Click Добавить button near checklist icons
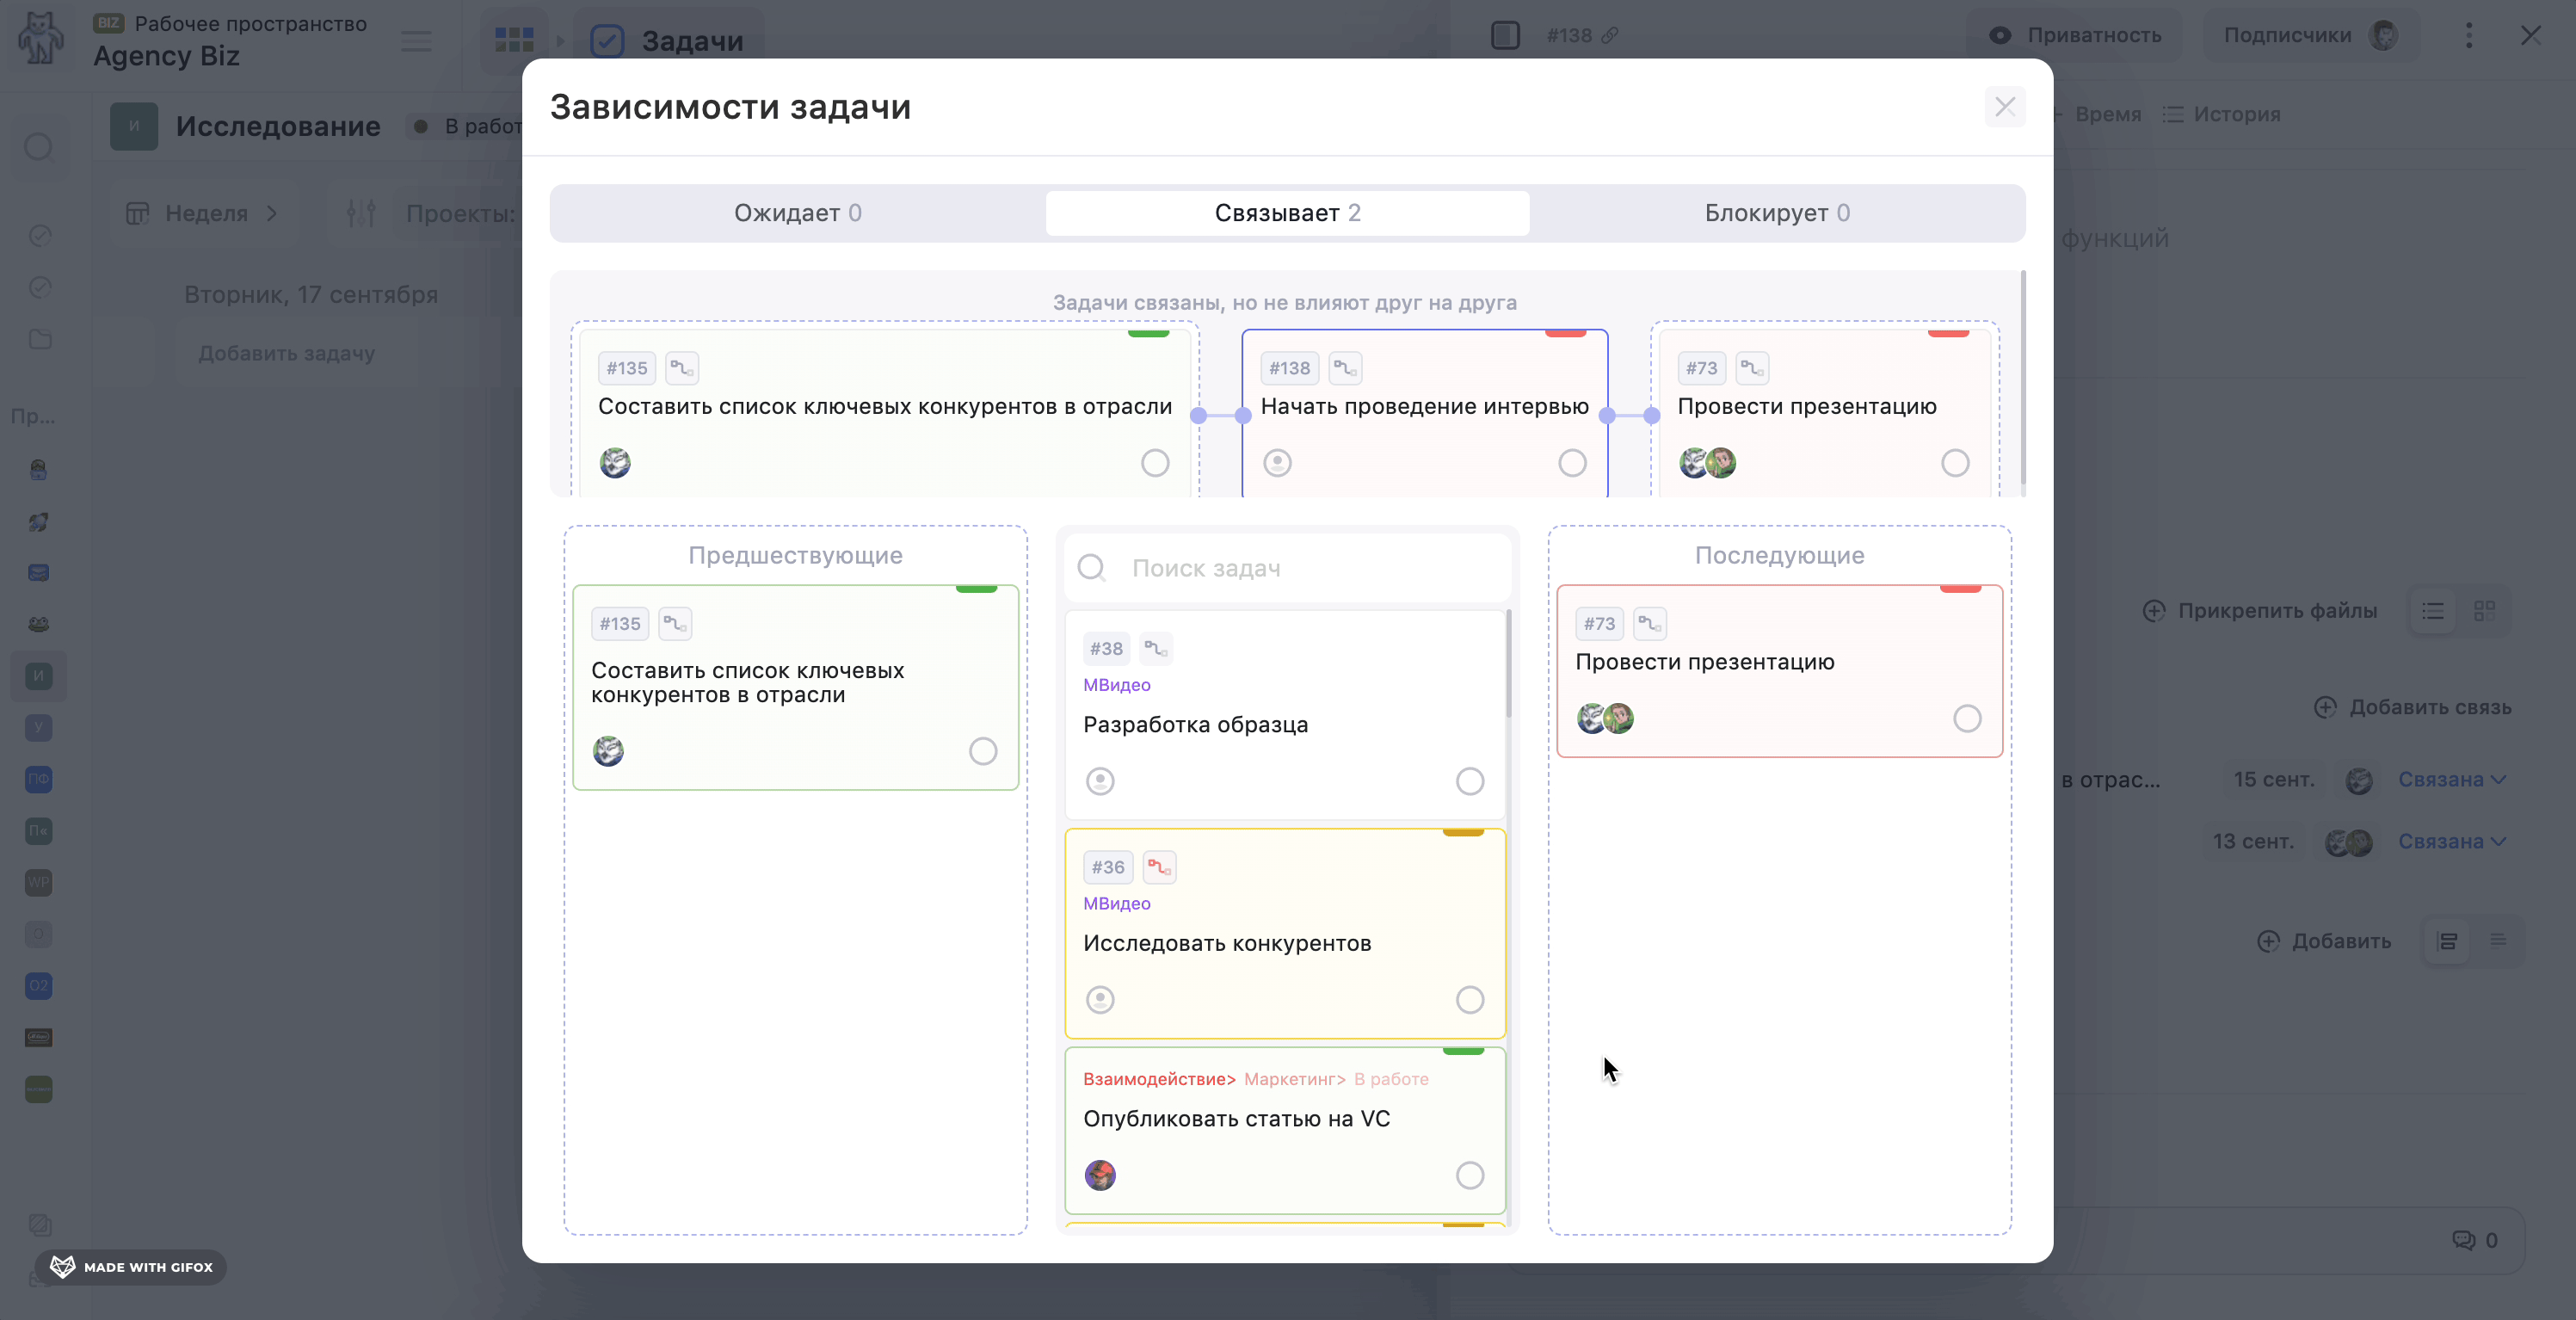Viewport: 2576px width, 1320px height. click(x=2325, y=942)
